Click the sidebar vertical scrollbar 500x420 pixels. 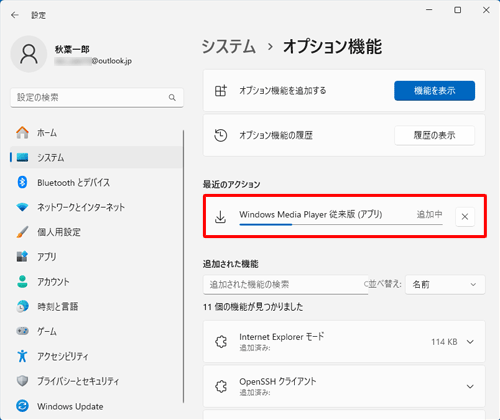pyautogui.click(x=183, y=267)
